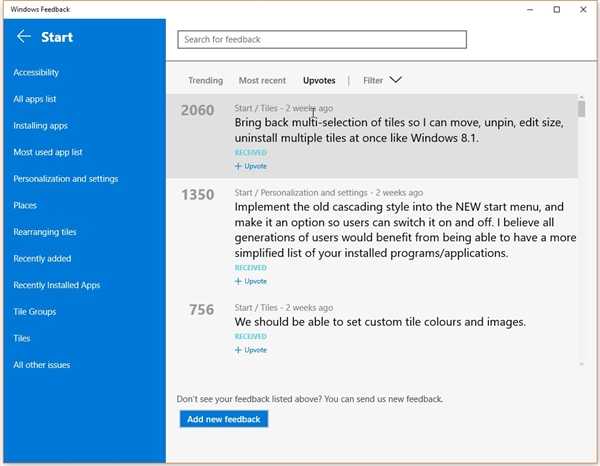This screenshot has height=466, width=600.
Task: Select Personalization and settings in sidebar
Action: click(x=66, y=179)
